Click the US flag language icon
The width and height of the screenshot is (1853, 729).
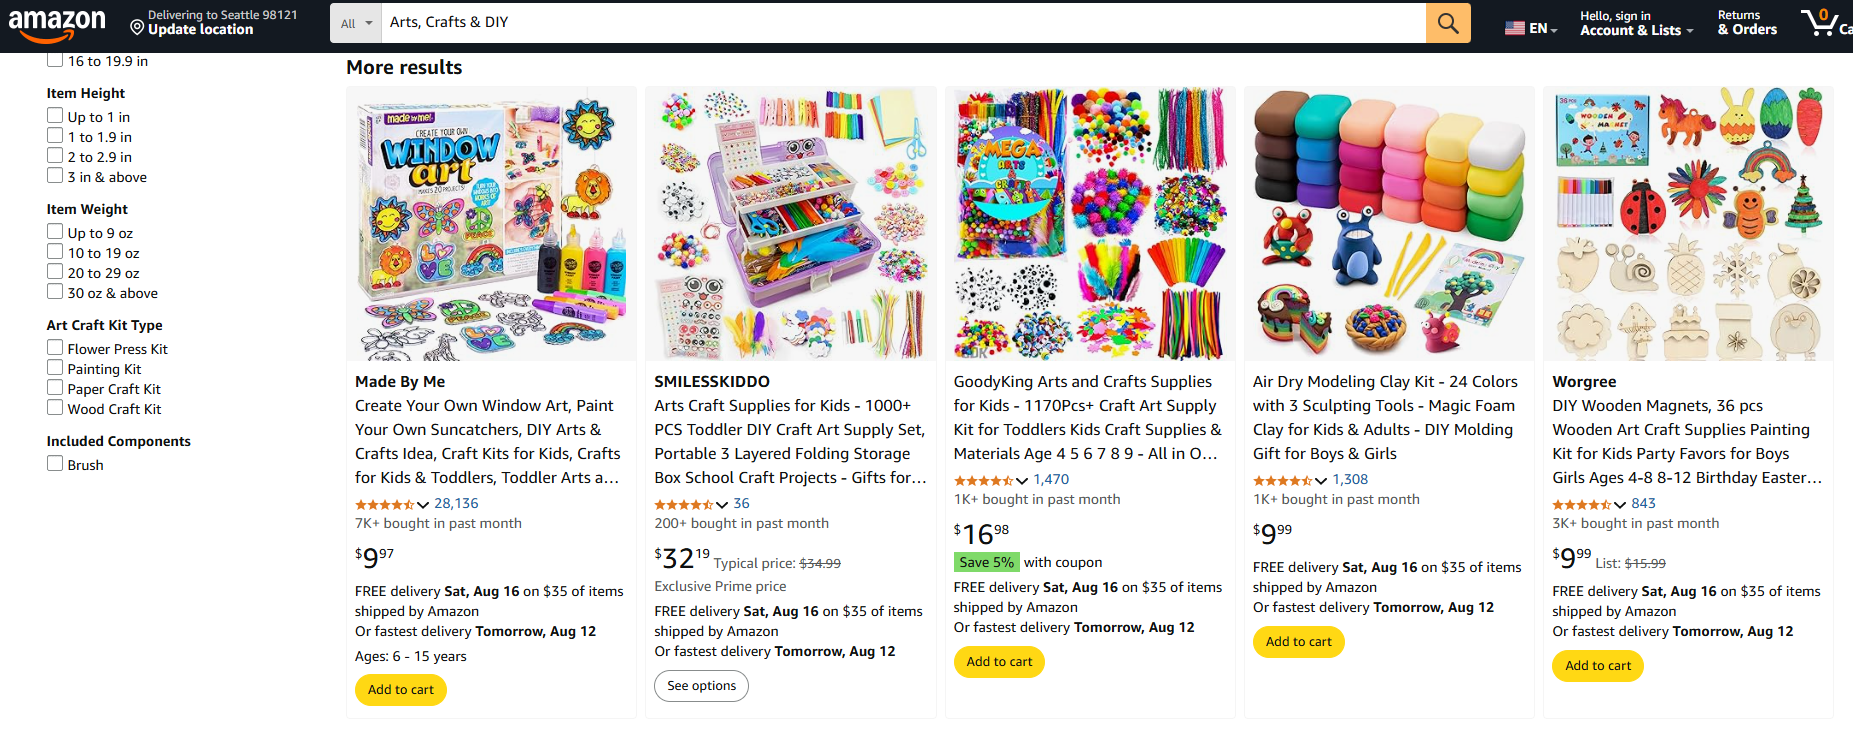1514,28
